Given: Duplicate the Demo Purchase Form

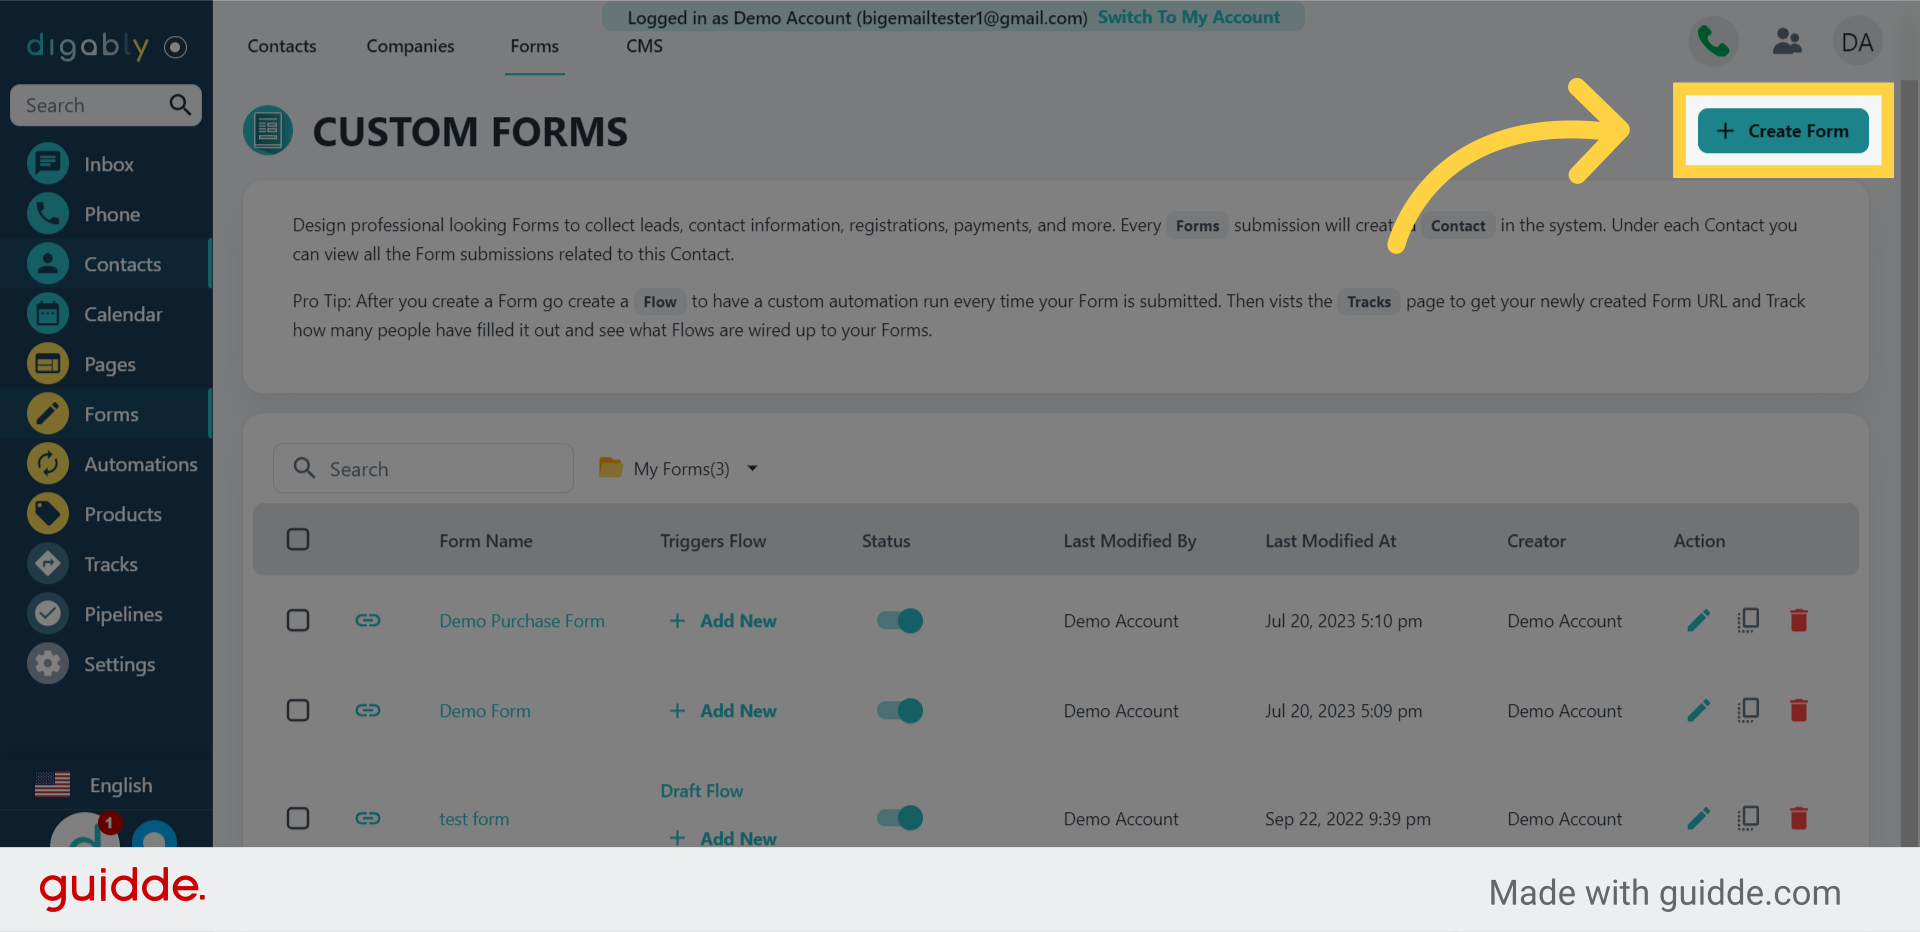Looking at the screenshot, I should pos(1748,621).
